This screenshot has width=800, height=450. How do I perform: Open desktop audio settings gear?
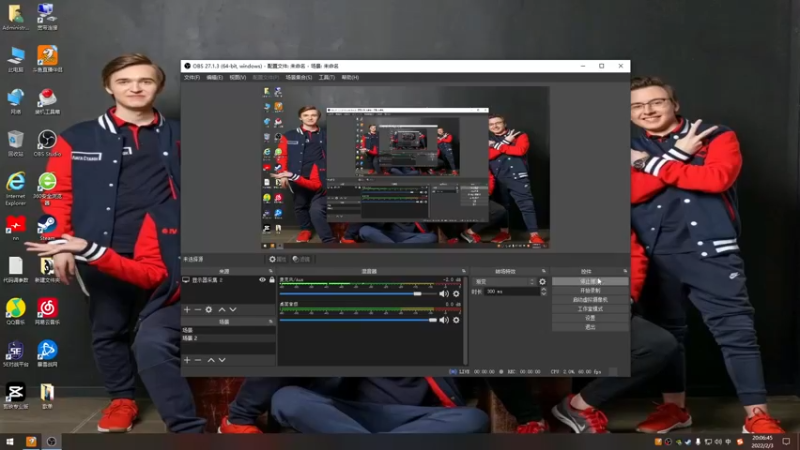pos(456,320)
